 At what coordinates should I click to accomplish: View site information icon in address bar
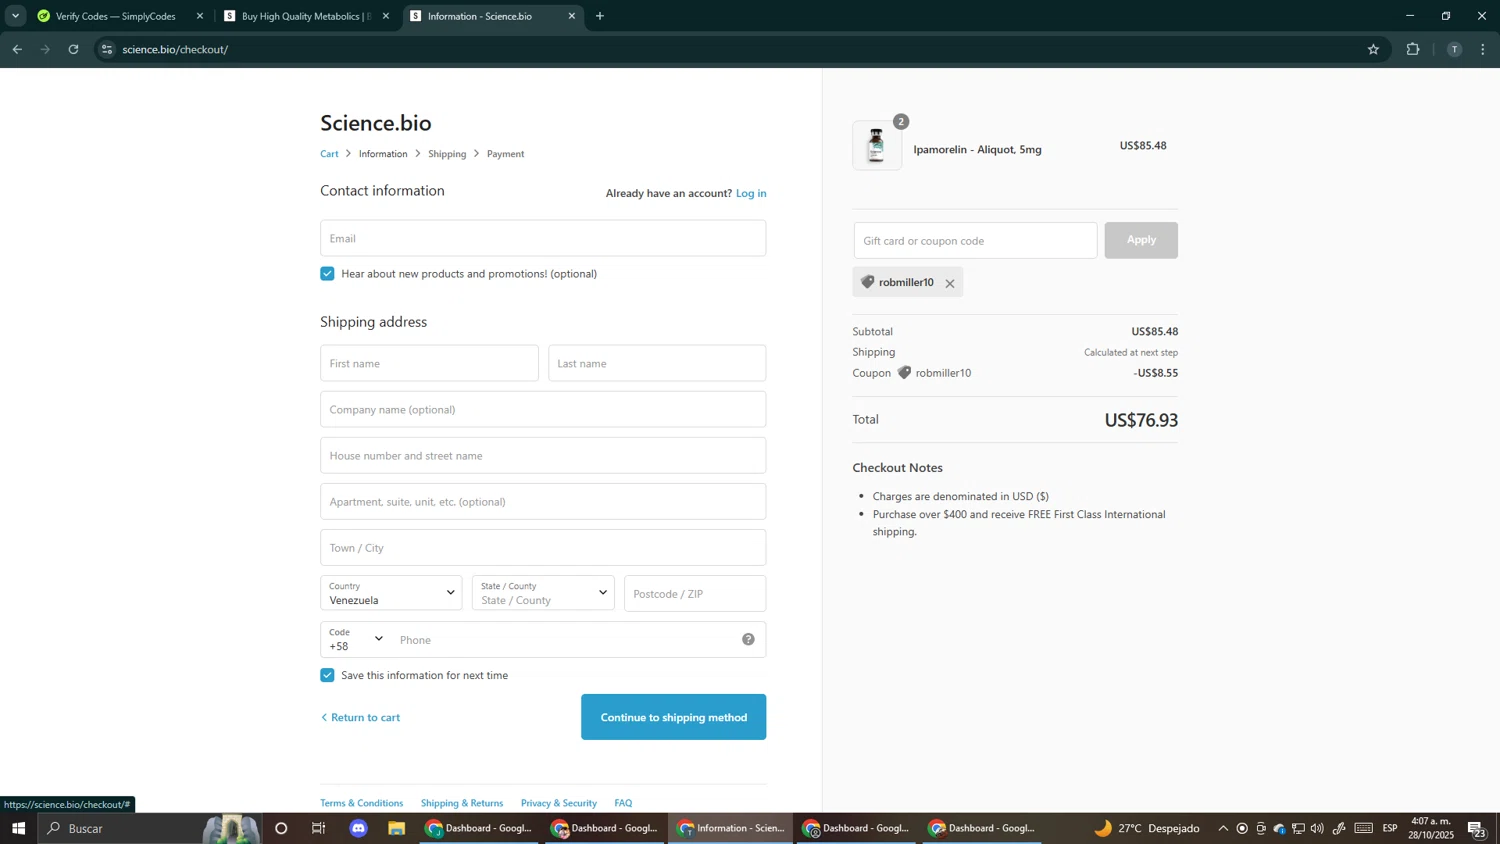107,49
